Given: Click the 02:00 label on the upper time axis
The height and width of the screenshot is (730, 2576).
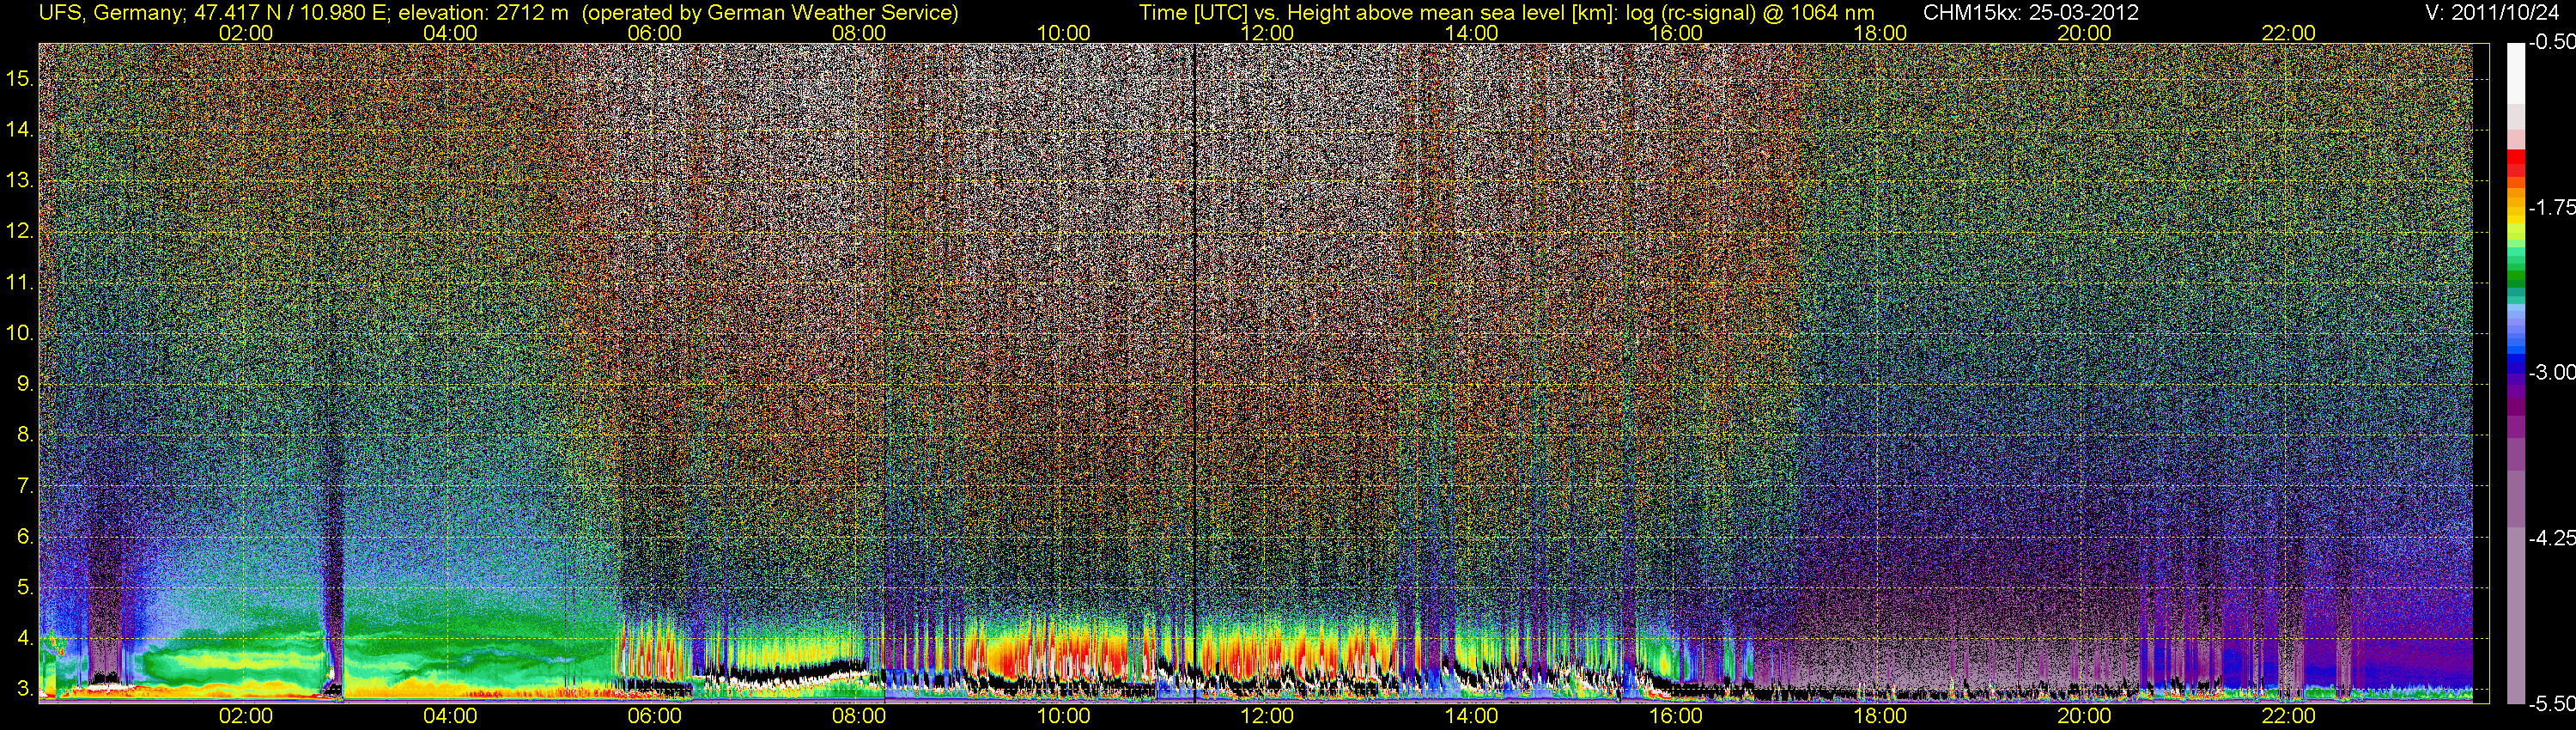Looking at the screenshot, I should pyautogui.click(x=245, y=33).
